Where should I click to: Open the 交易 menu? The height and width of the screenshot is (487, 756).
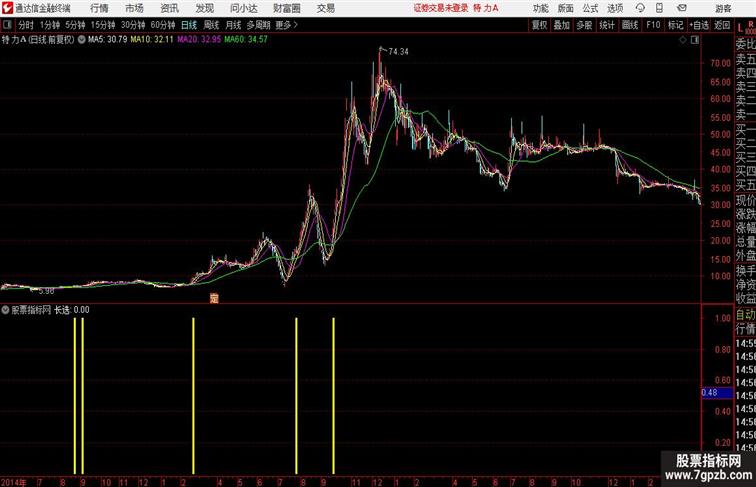pyautogui.click(x=325, y=8)
